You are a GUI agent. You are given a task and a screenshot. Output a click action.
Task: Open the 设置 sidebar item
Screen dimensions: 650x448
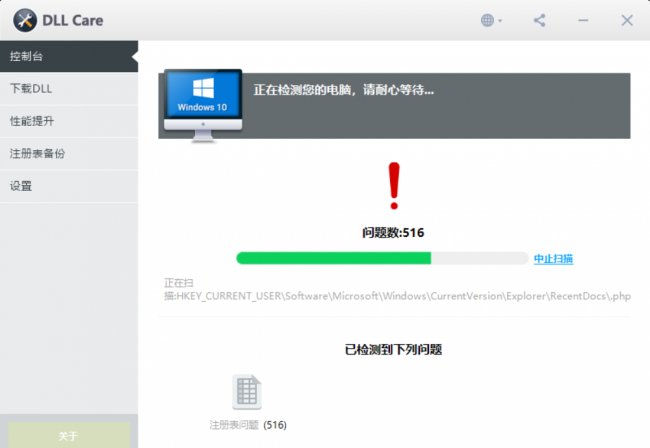click(x=69, y=186)
